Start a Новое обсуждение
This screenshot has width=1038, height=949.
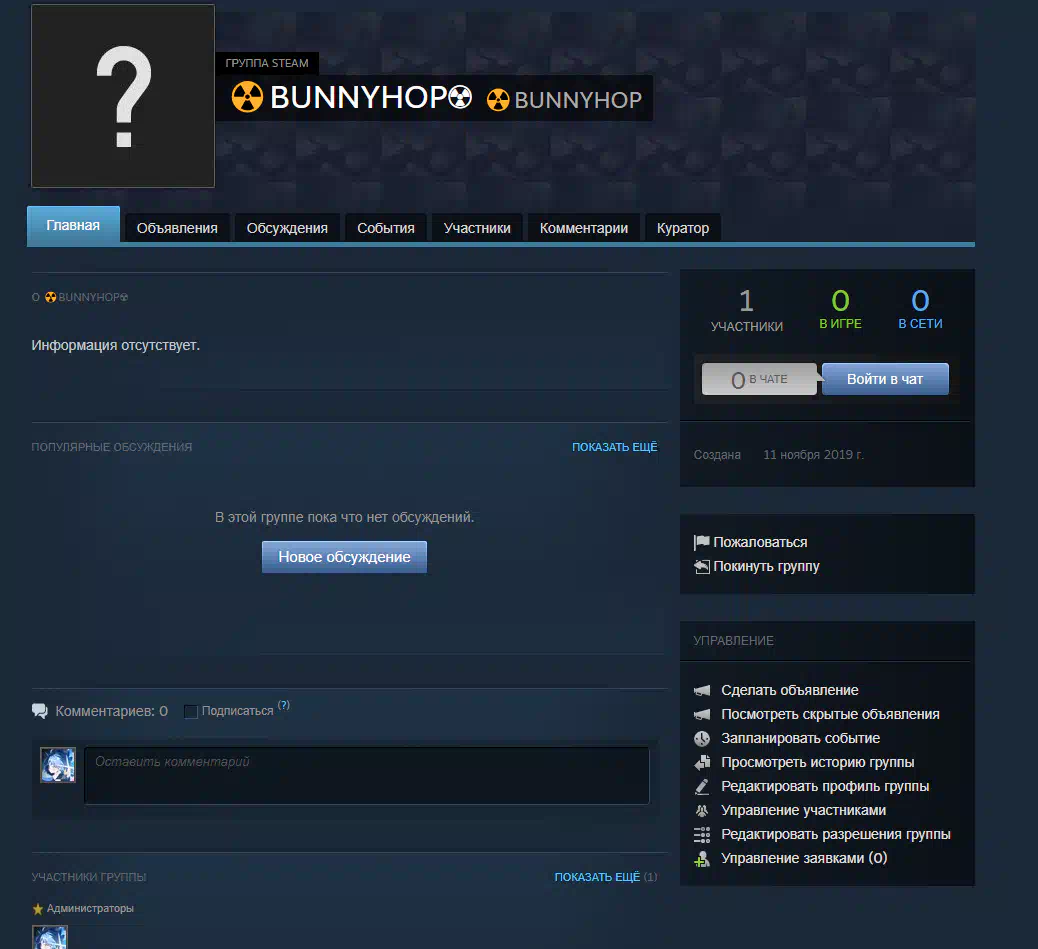pos(344,557)
